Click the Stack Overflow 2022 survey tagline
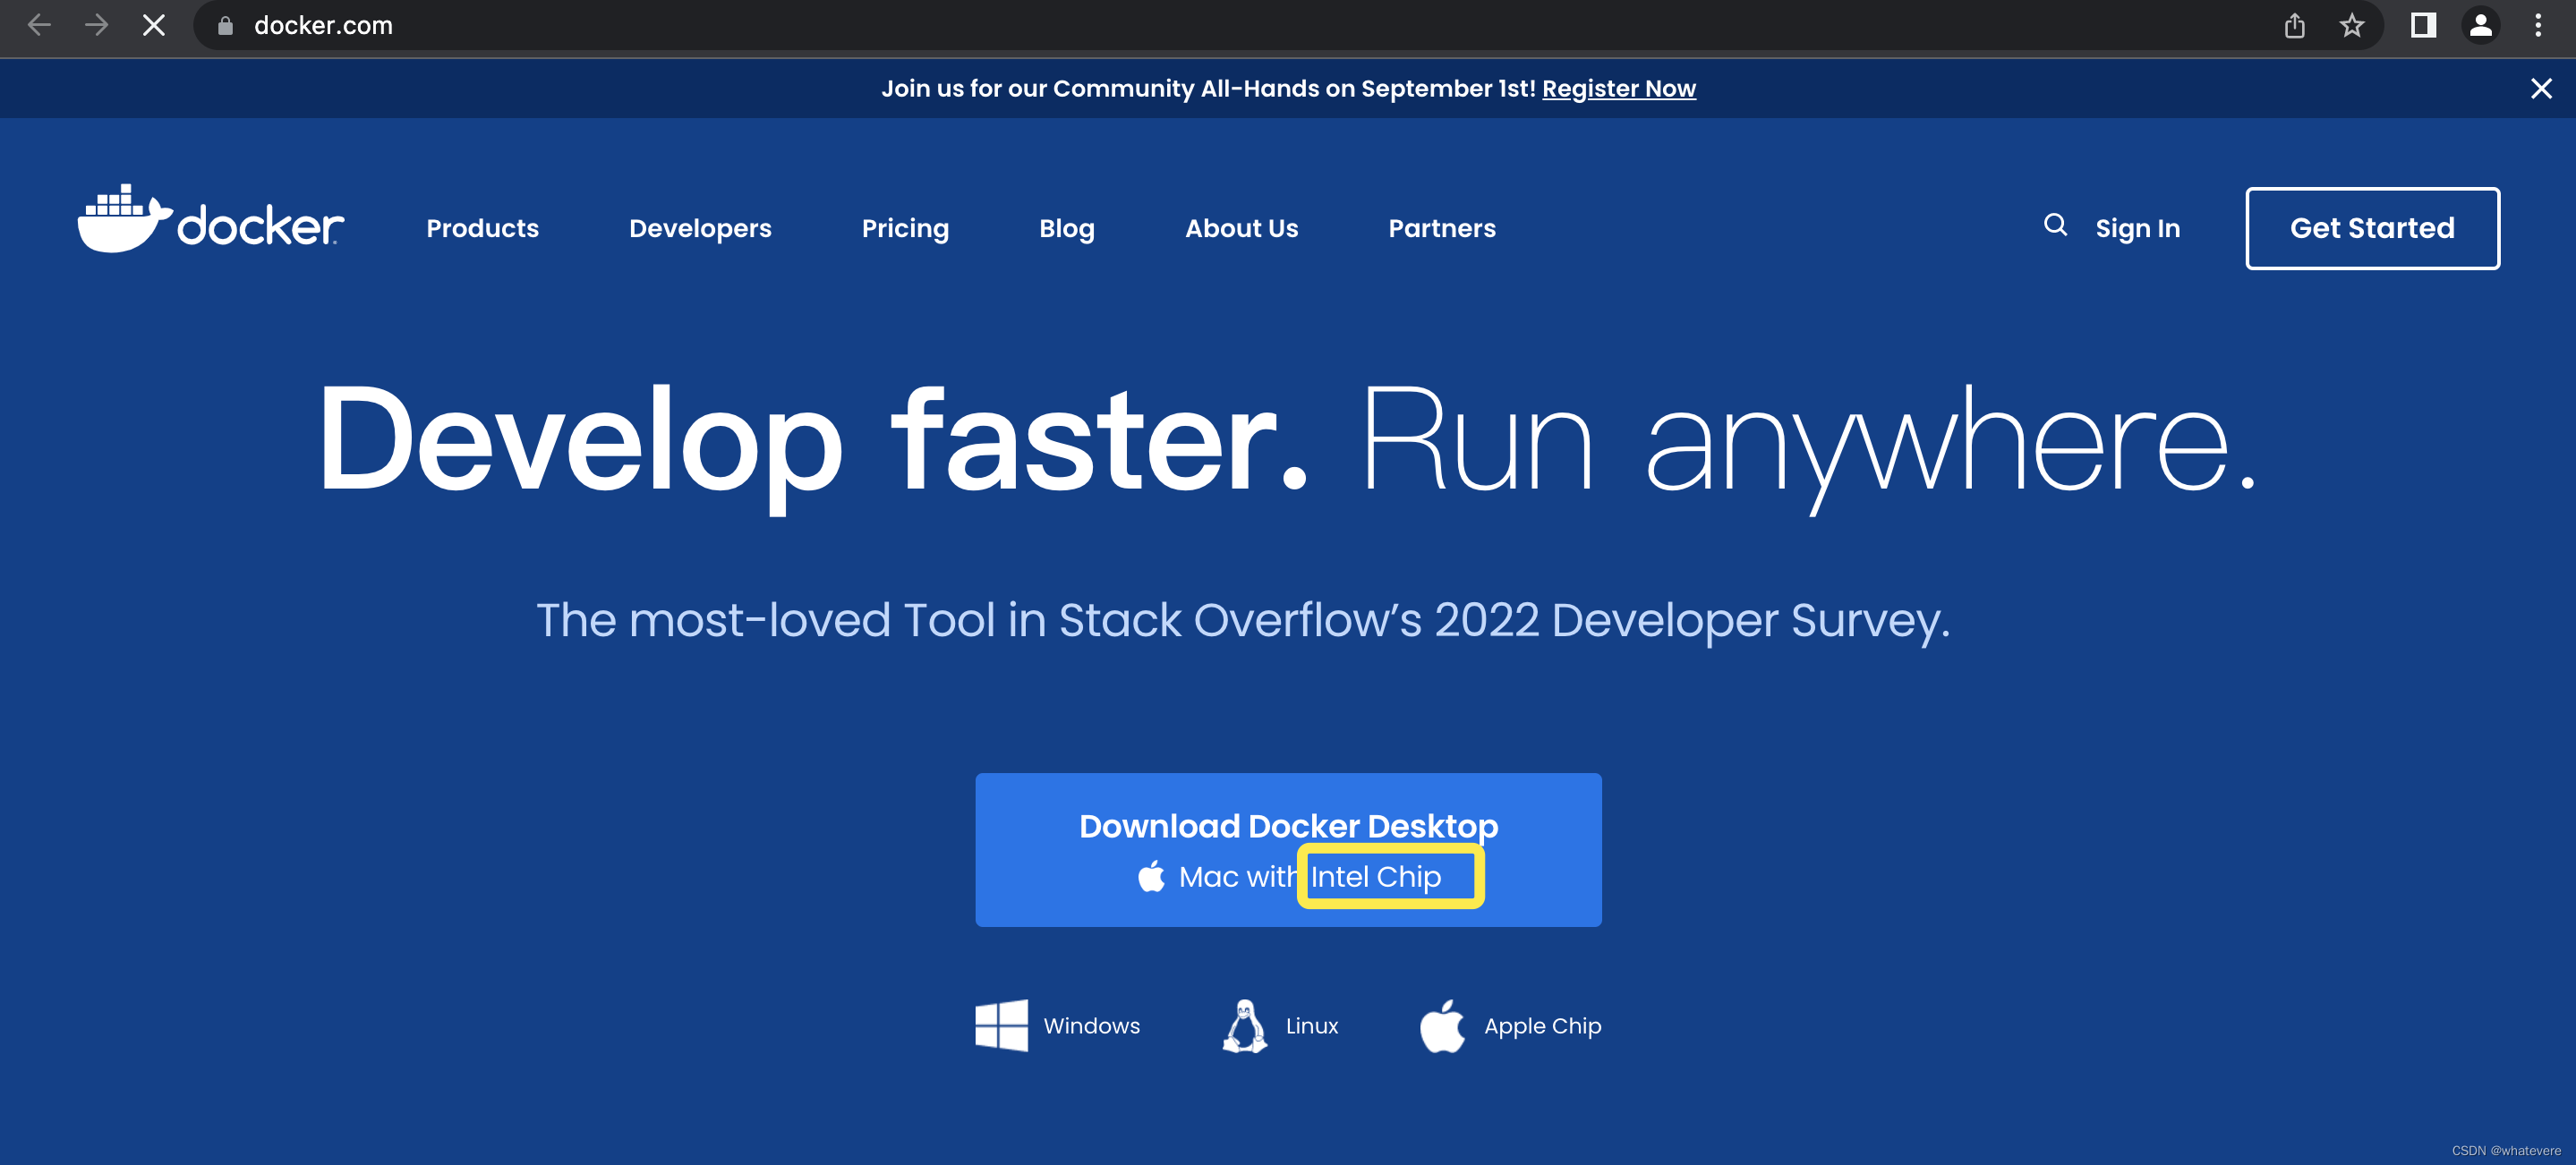Viewport: 2576px width, 1165px height. (x=1243, y=620)
